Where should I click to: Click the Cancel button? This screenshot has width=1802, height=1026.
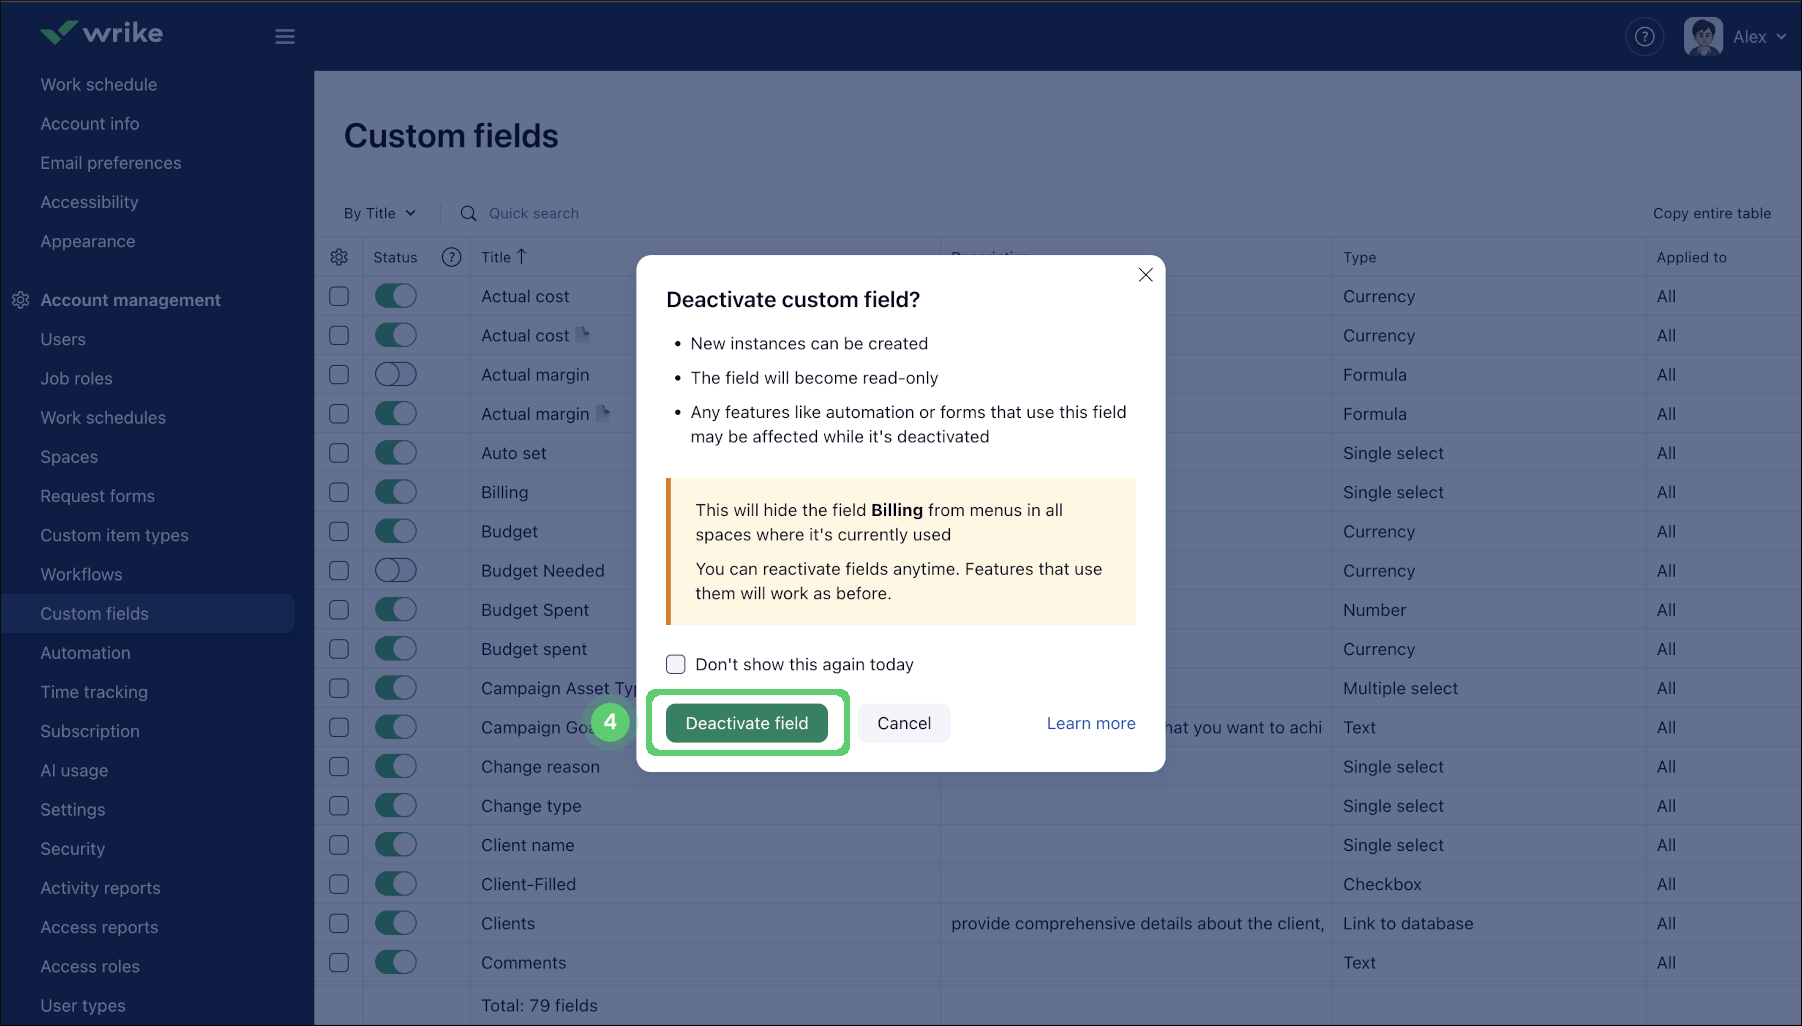click(904, 723)
